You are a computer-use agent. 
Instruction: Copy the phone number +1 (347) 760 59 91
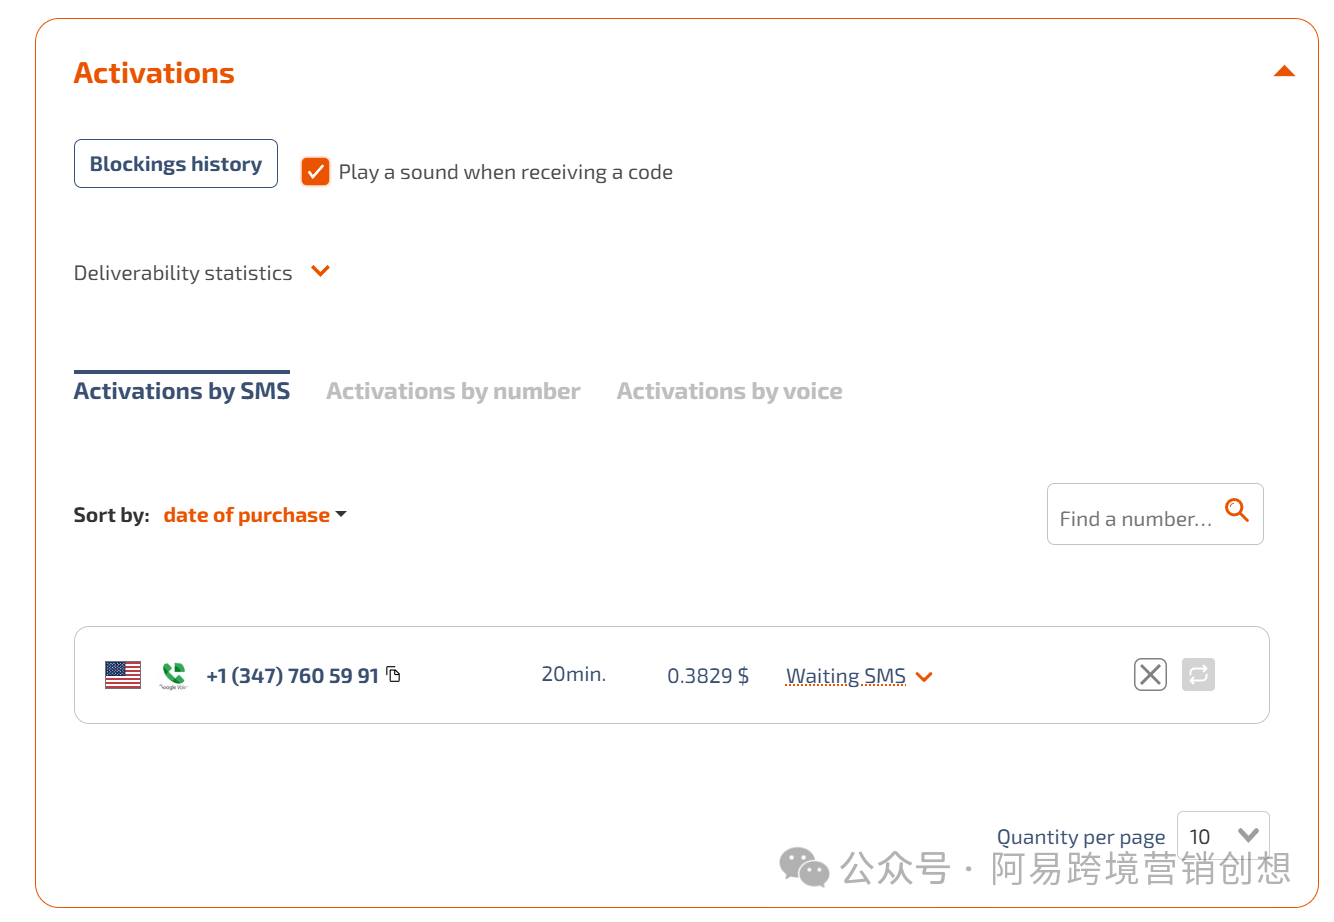(394, 675)
